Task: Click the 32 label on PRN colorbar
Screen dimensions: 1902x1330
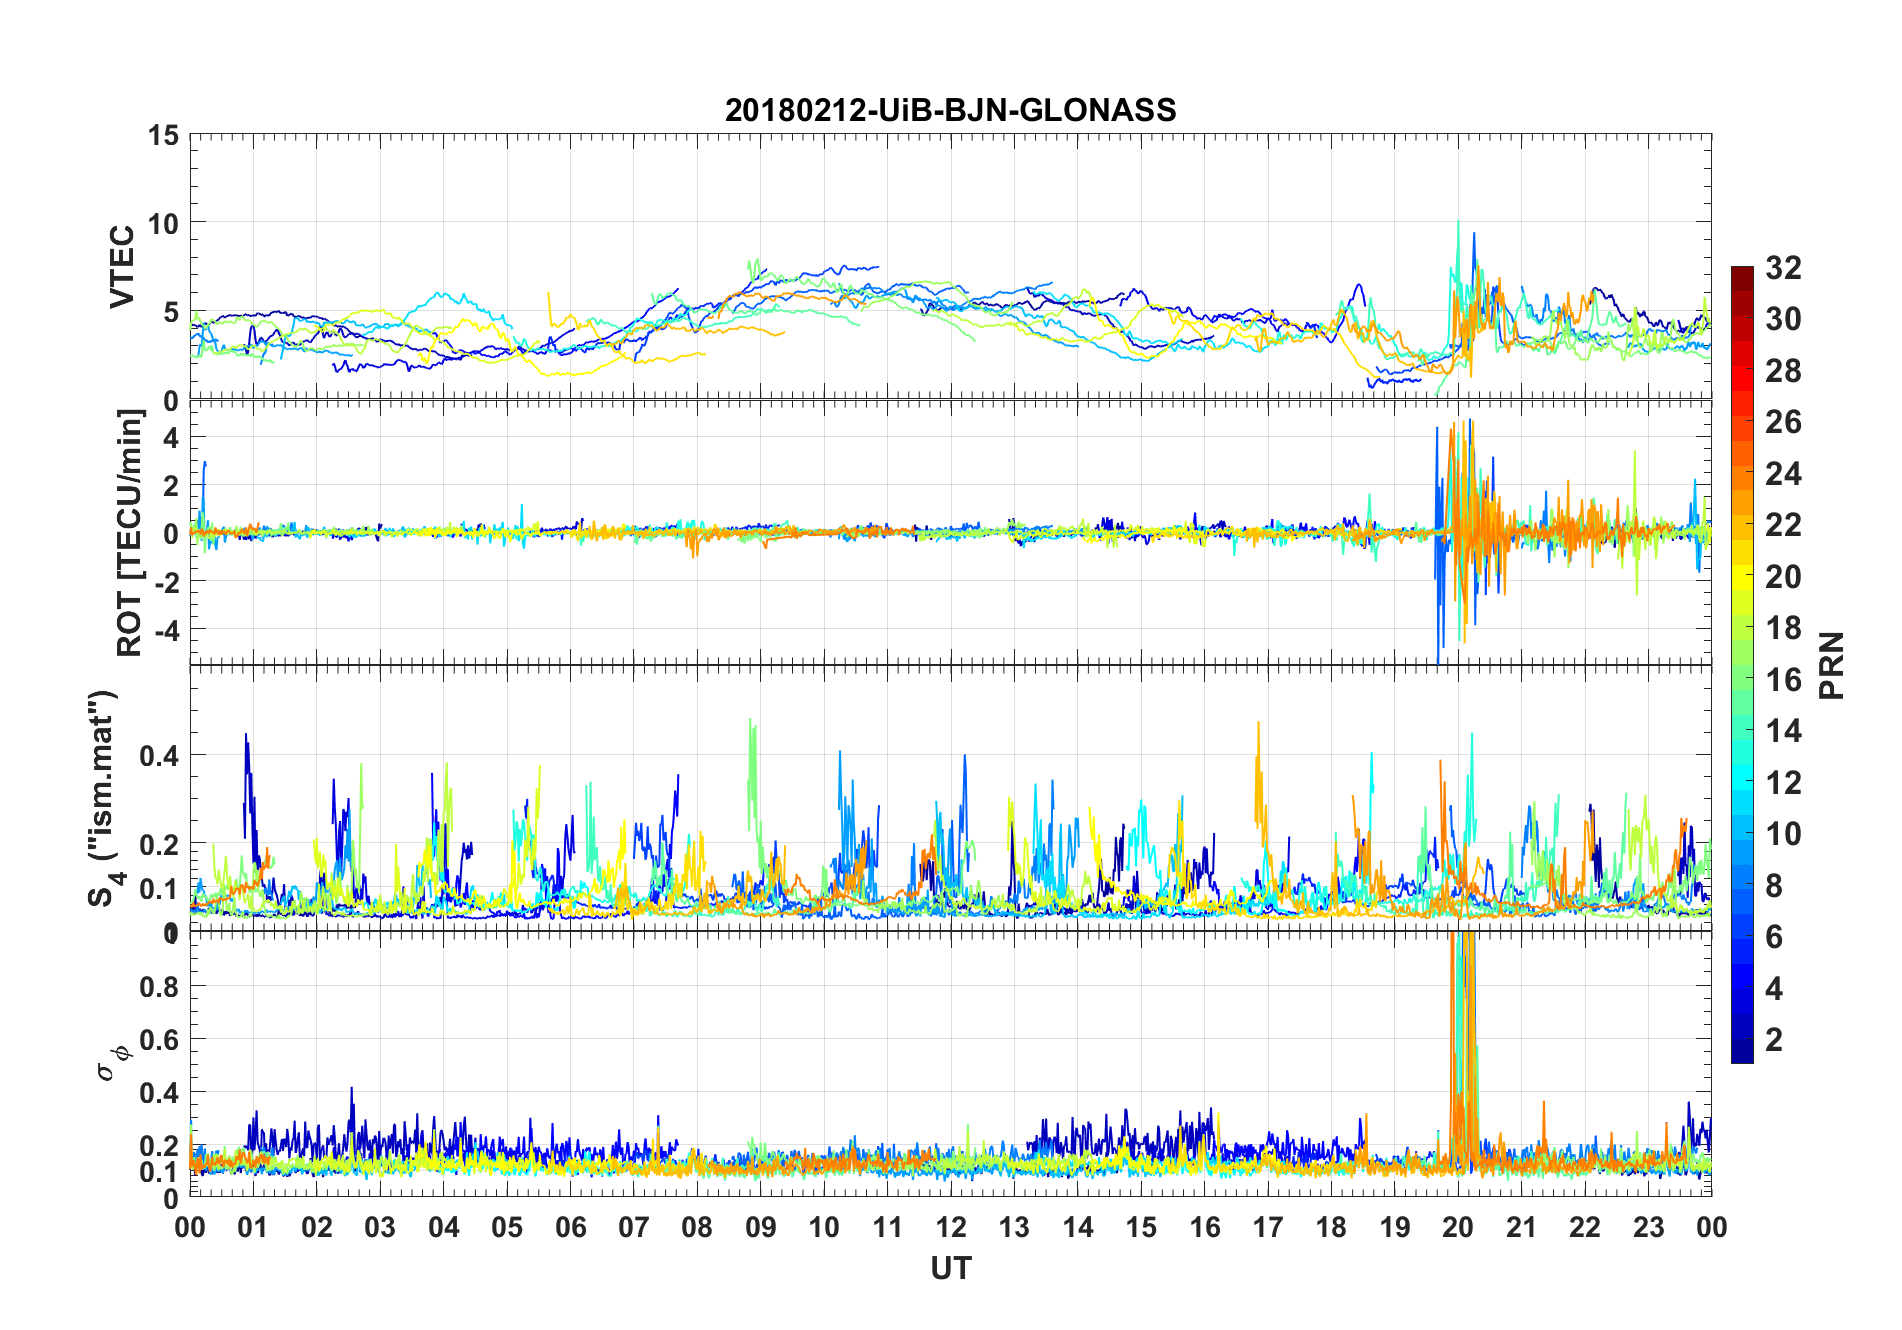Action: pos(1784,267)
